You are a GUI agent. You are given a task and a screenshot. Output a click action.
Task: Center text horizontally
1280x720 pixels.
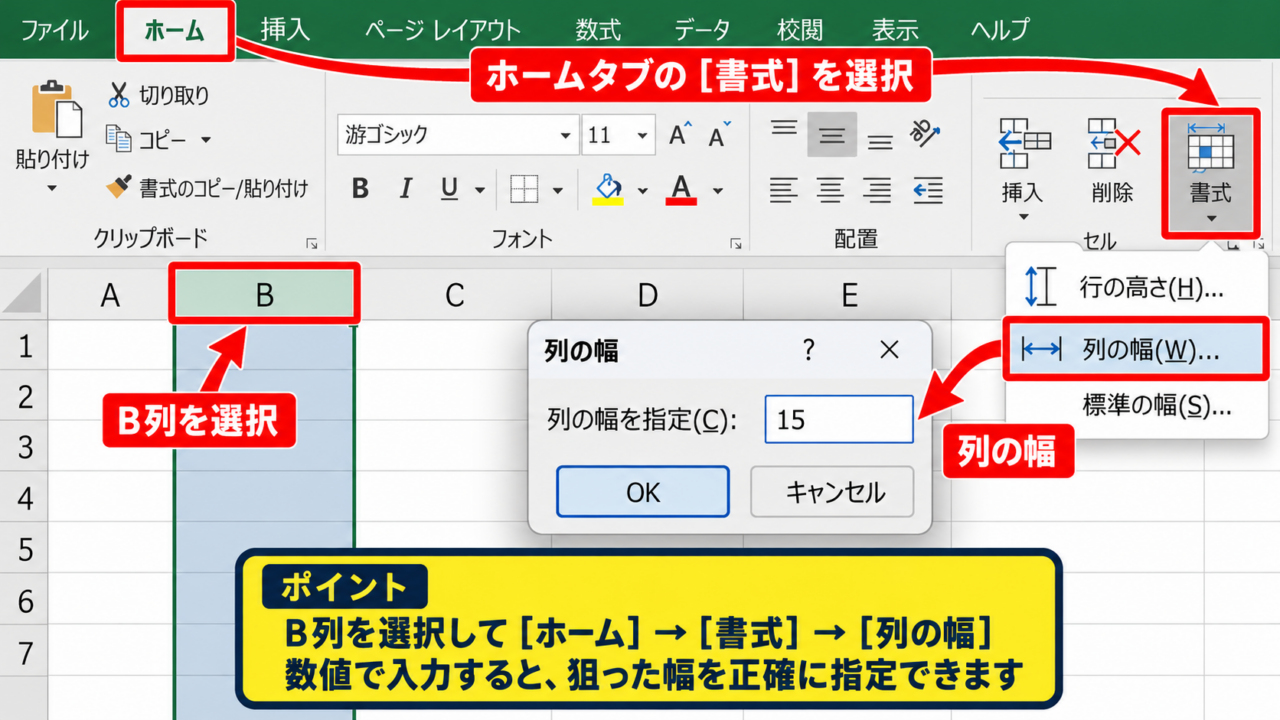830,189
